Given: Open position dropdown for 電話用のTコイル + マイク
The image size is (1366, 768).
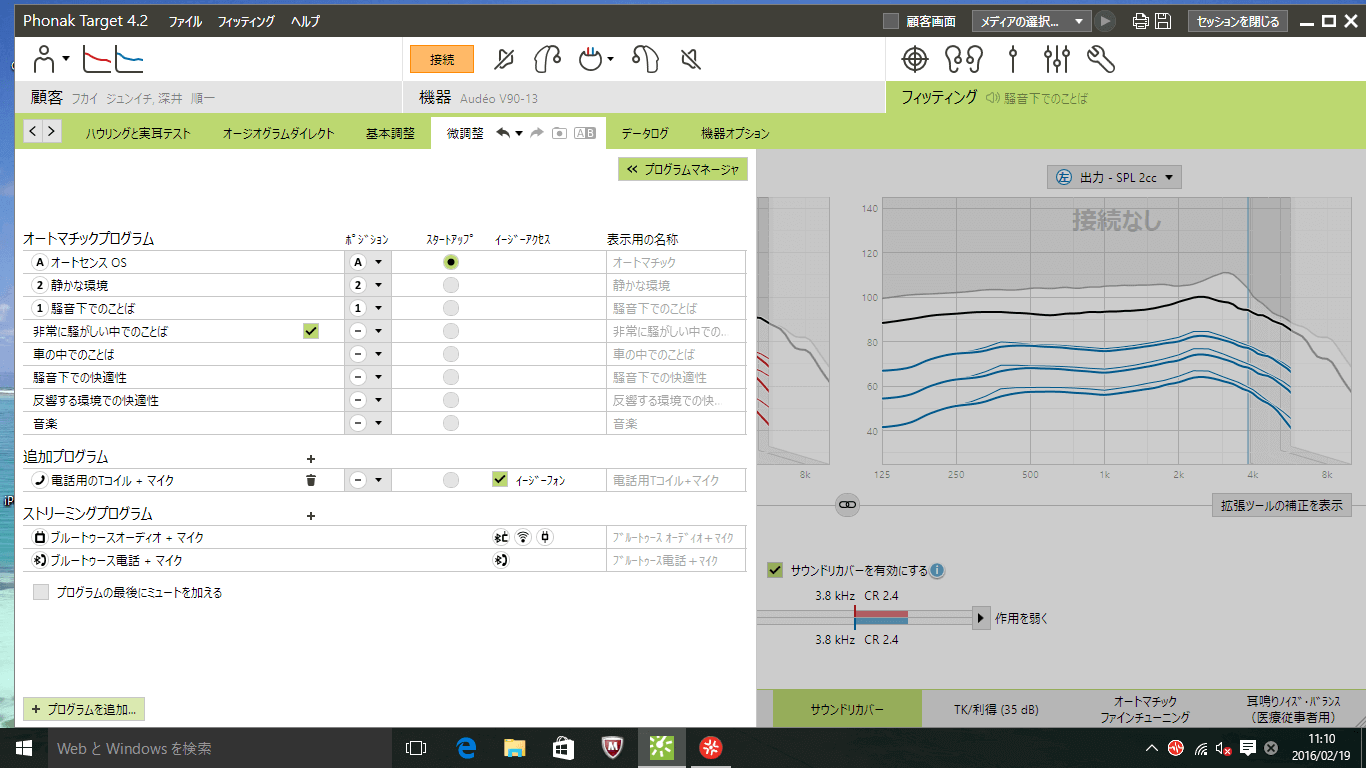Looking at the screenshot, I should tap(367, 480).
